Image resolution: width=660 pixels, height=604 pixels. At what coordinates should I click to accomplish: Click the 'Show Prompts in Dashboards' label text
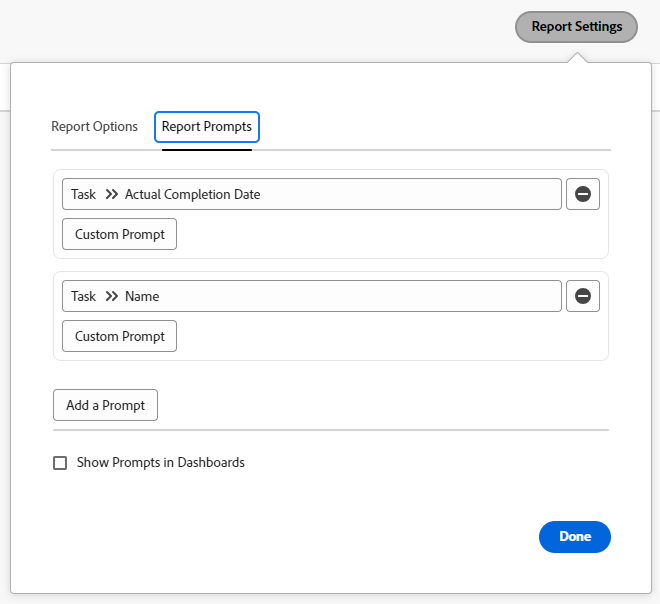tap(161, 463)
